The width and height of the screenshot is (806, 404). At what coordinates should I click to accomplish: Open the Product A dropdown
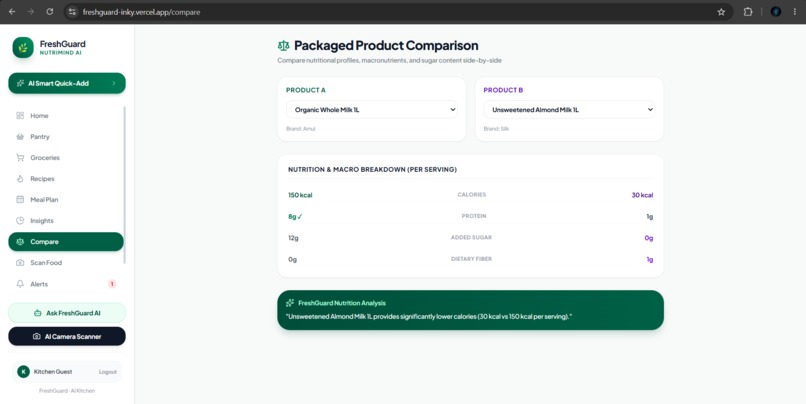click(x=372, y=109)
